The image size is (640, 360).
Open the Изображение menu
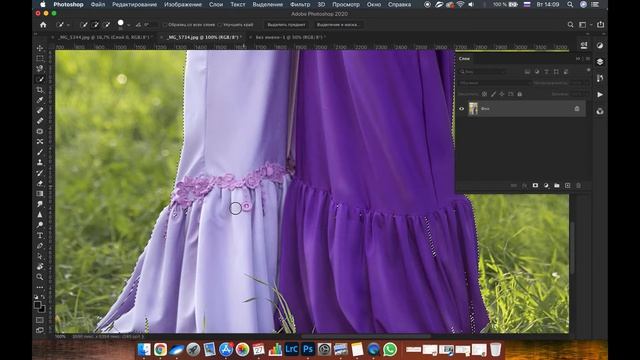[x=183, y=4]
